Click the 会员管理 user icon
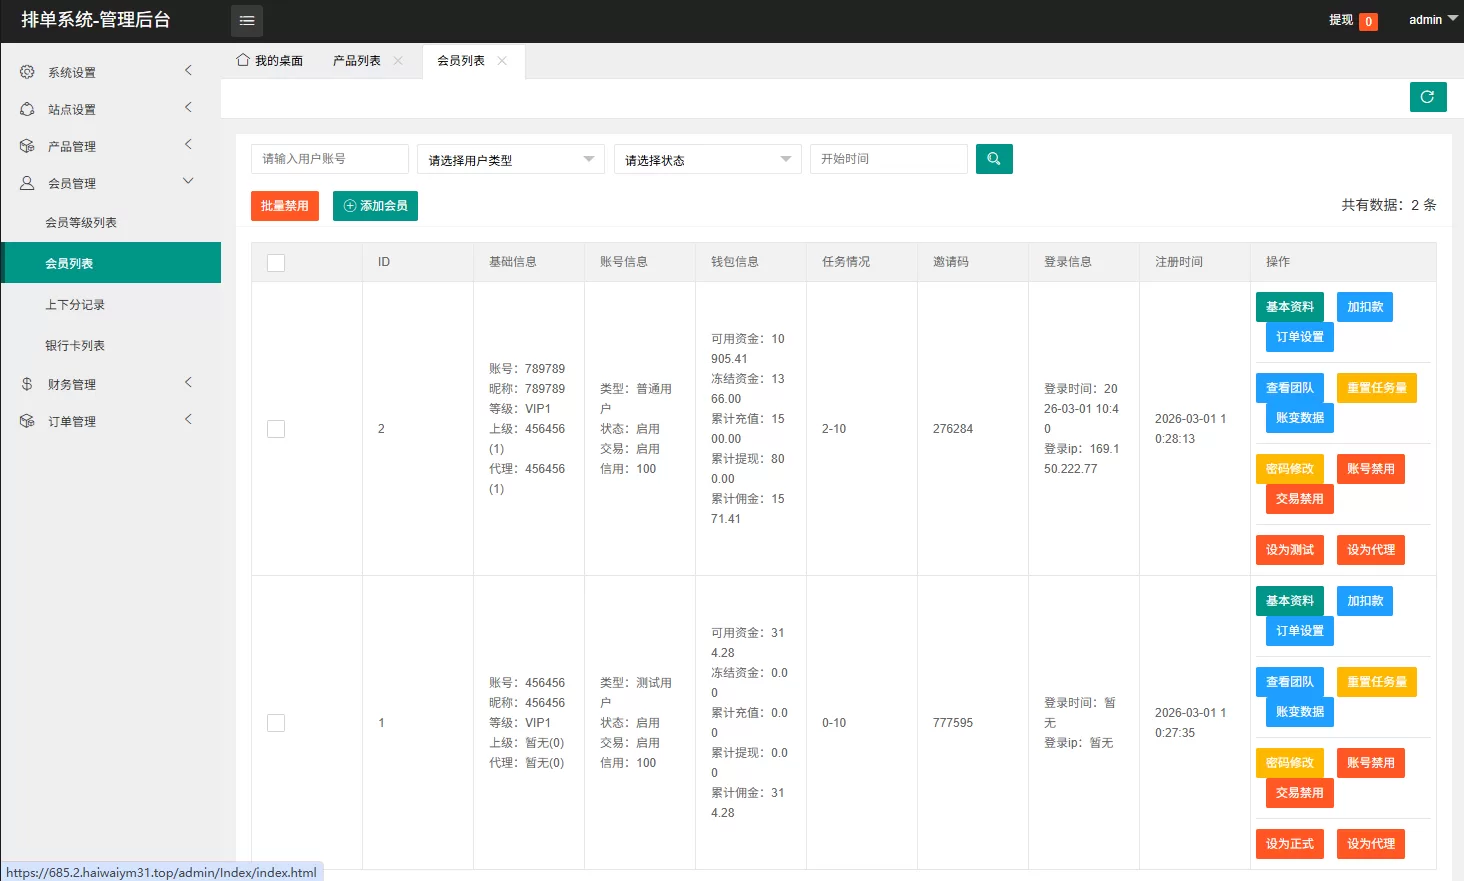Screen dimensions: 1464x881 26,181
